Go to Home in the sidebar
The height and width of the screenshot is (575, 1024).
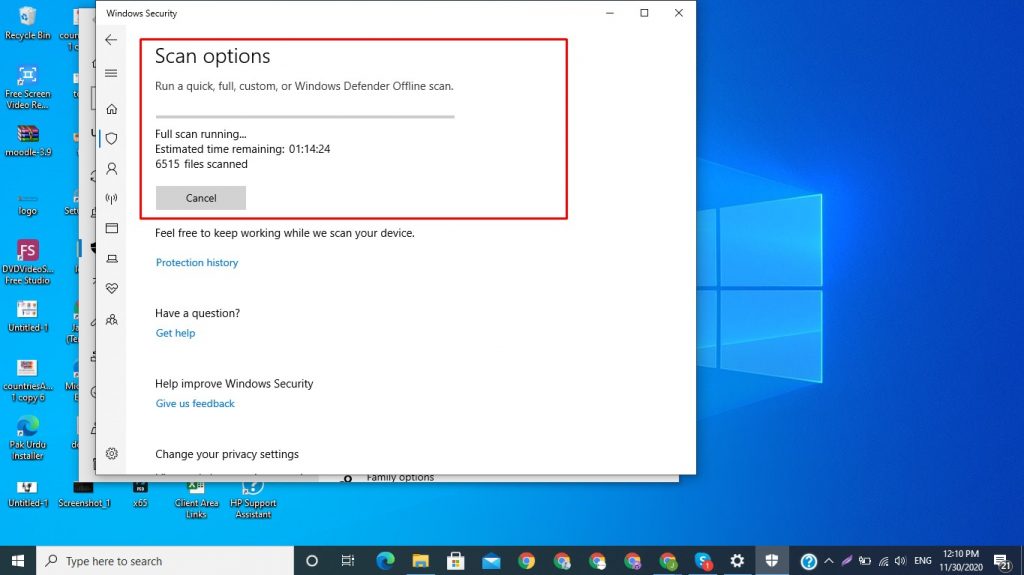pyautogui.click(x=111, y=109)
